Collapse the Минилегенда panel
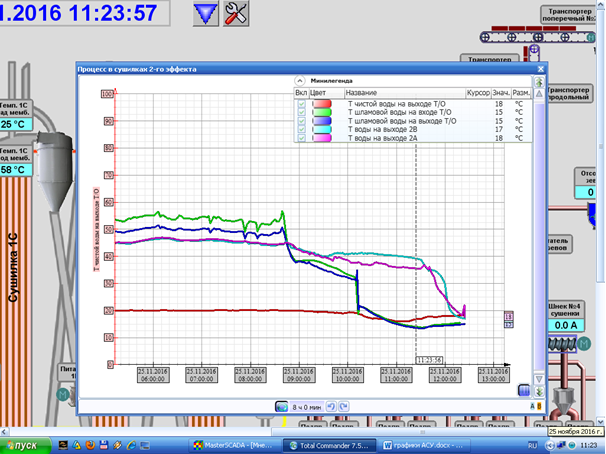Viewport: 606px width, 454px height. pos(299,80)
